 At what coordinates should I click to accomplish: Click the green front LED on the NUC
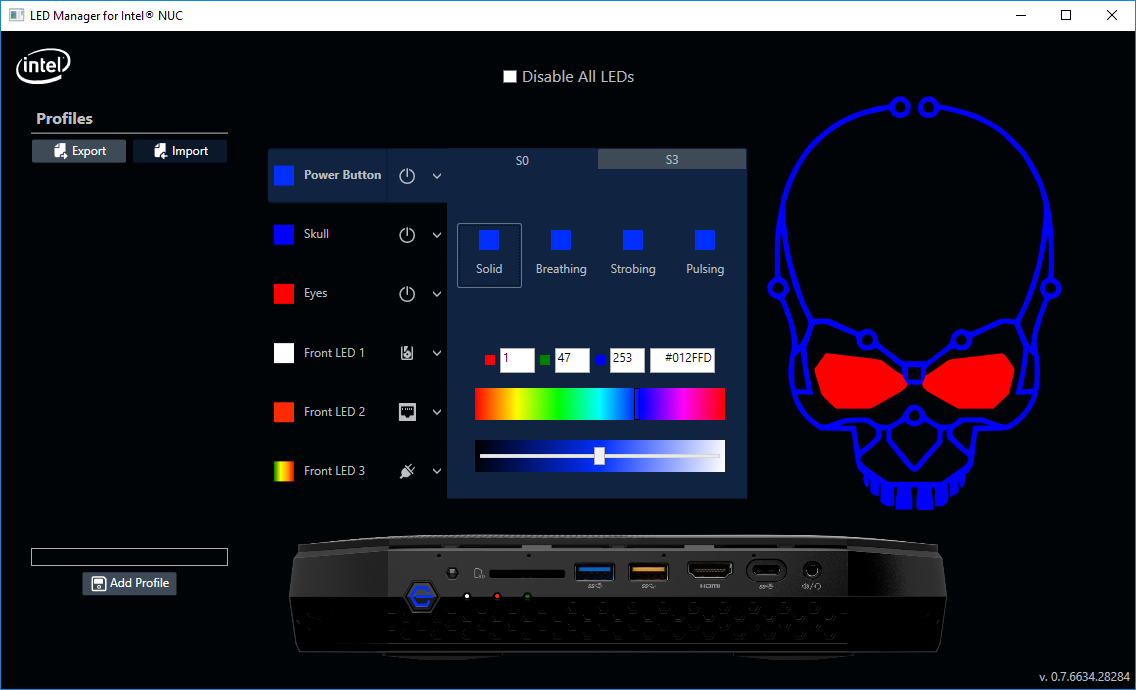527,597
